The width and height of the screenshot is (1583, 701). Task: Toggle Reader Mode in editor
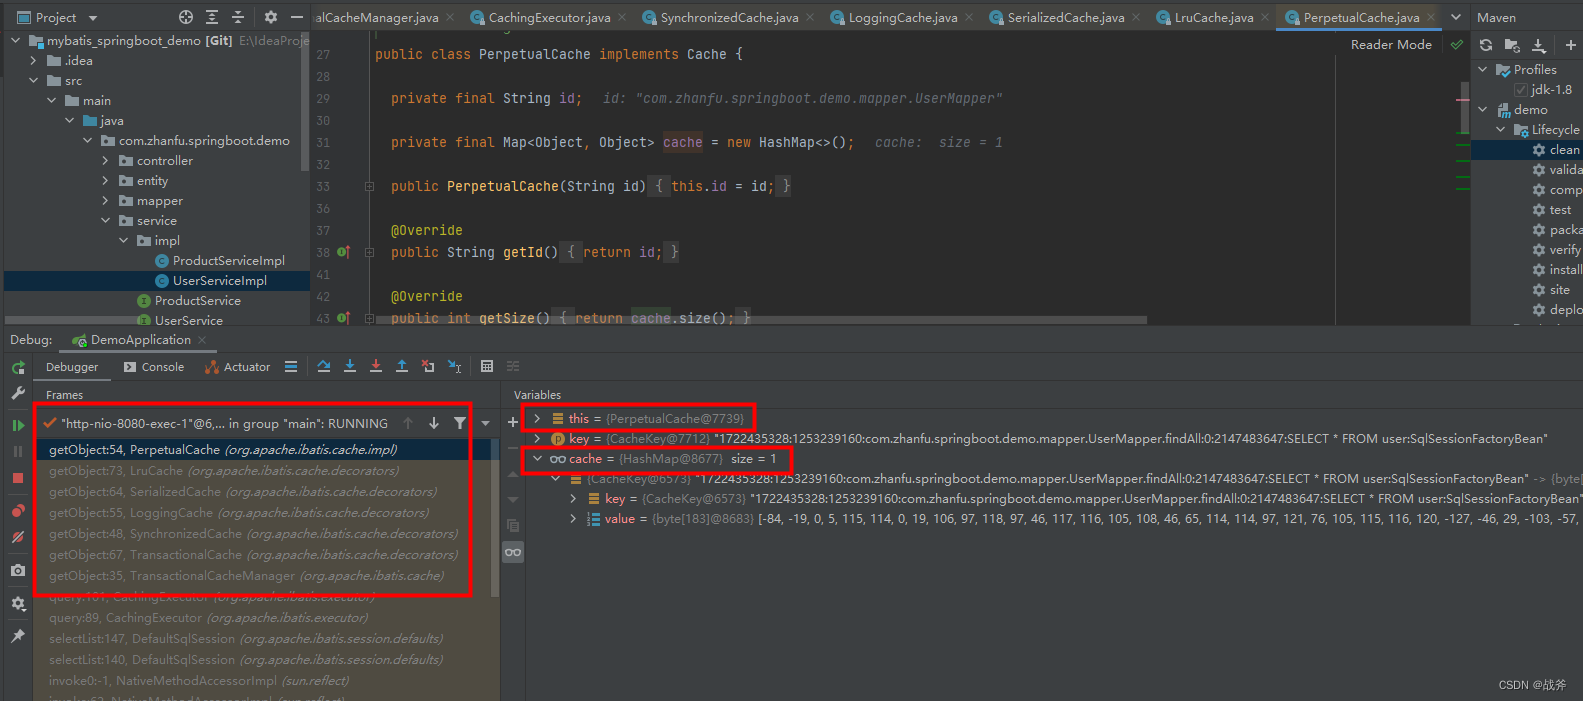click(1391, 45)
